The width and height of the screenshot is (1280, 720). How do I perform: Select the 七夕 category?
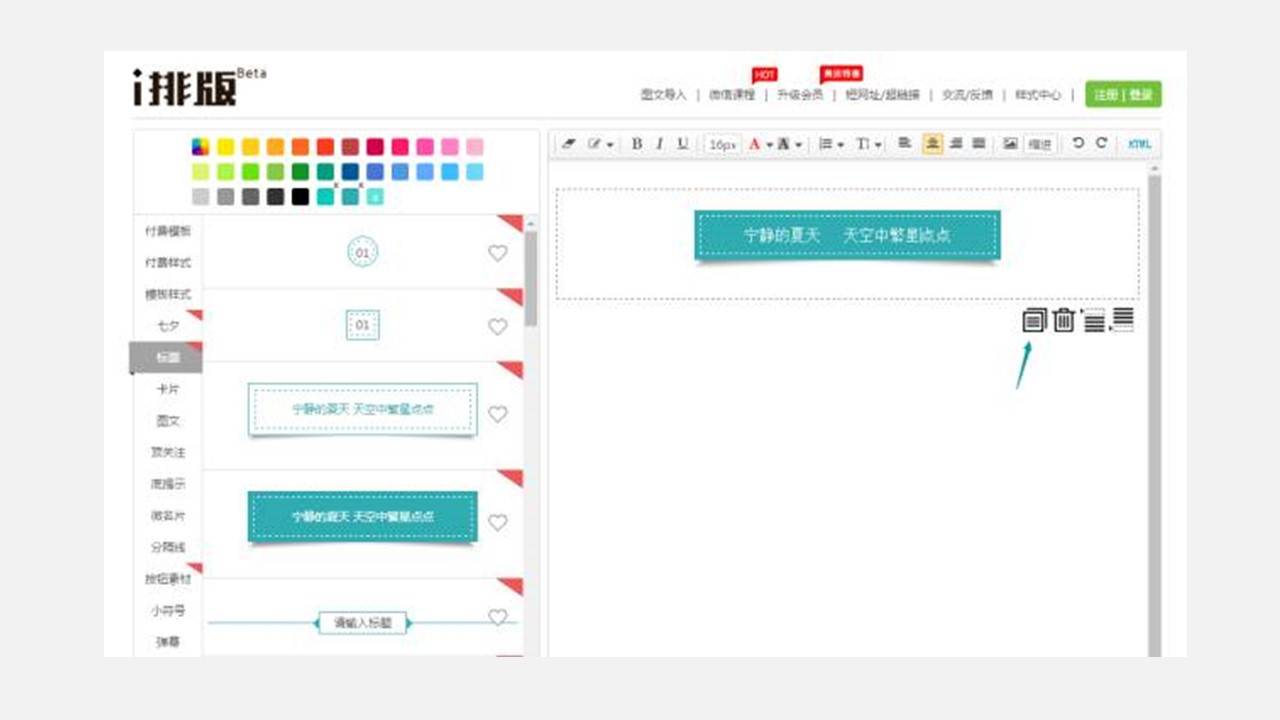[x=168, y=326]
